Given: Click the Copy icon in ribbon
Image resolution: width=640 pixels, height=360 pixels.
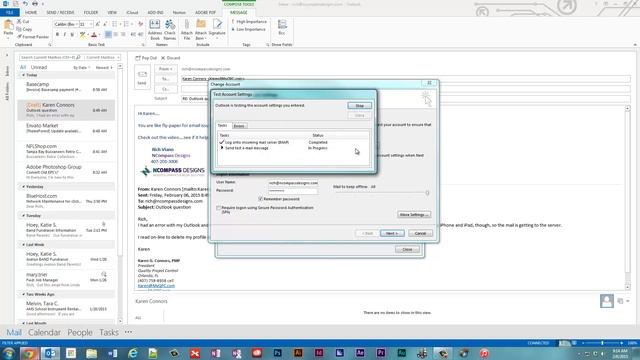Looking at the screenshot, I should pyautogui.click(x=19, y=29).
